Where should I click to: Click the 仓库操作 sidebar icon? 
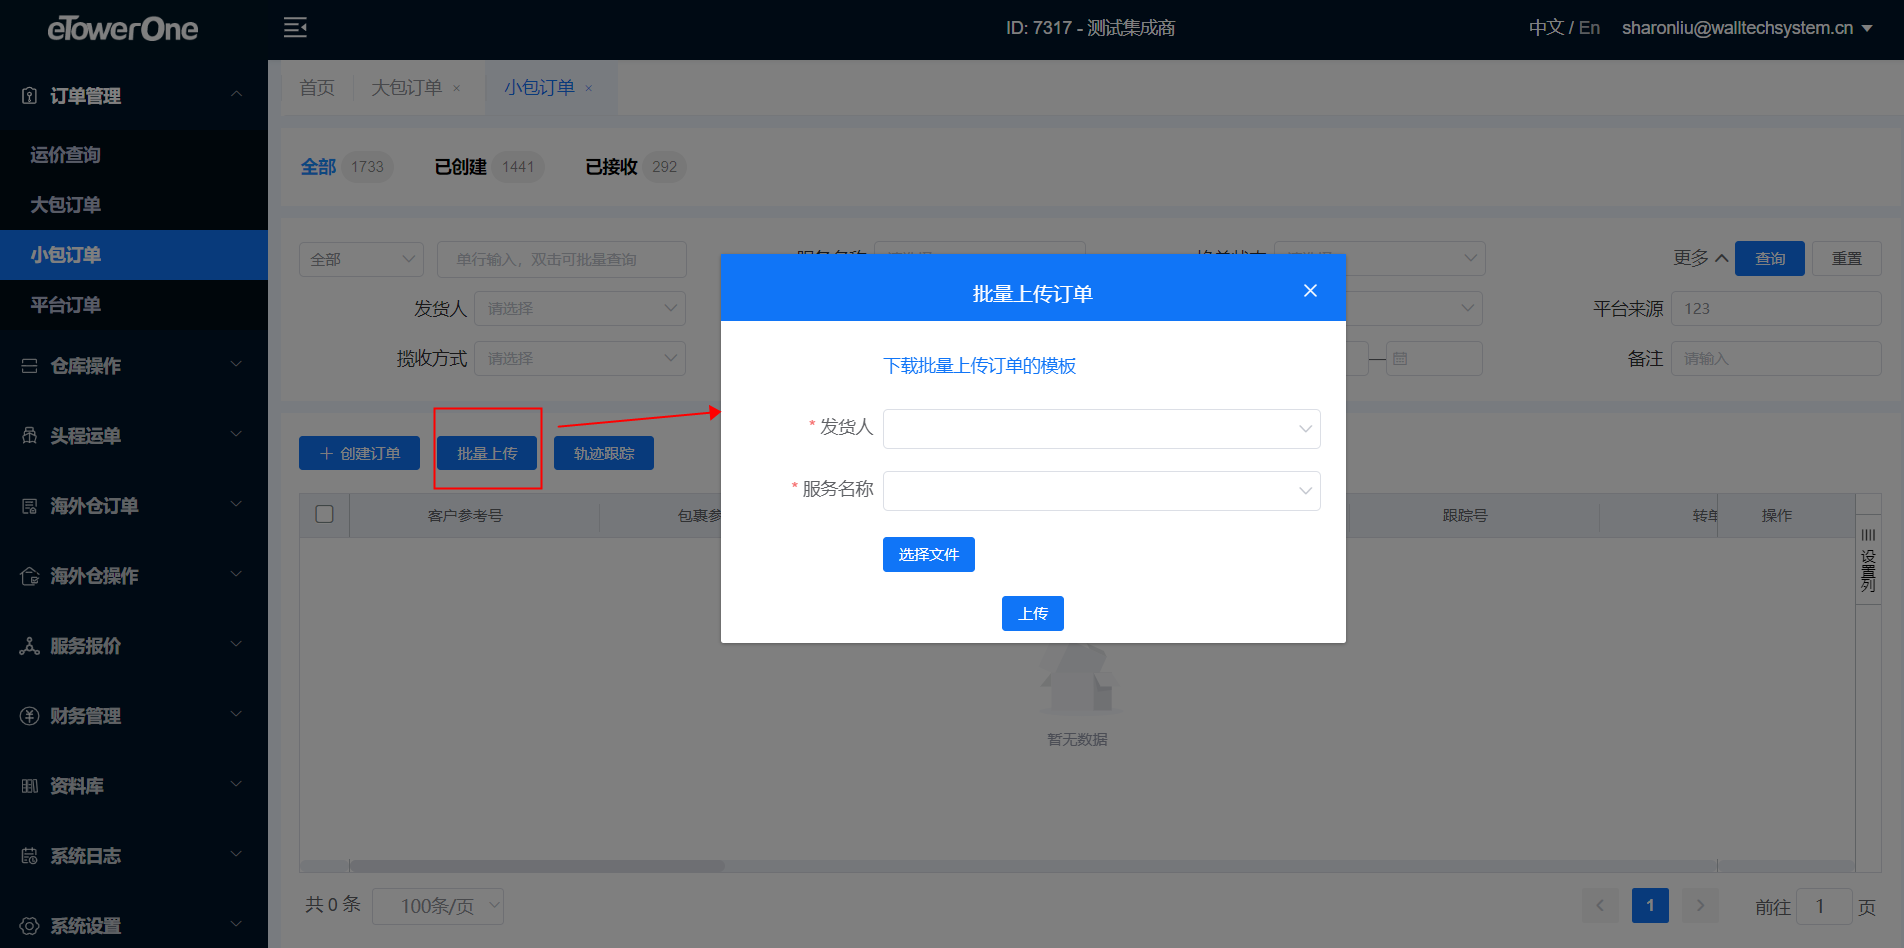[x=30, y=366]
